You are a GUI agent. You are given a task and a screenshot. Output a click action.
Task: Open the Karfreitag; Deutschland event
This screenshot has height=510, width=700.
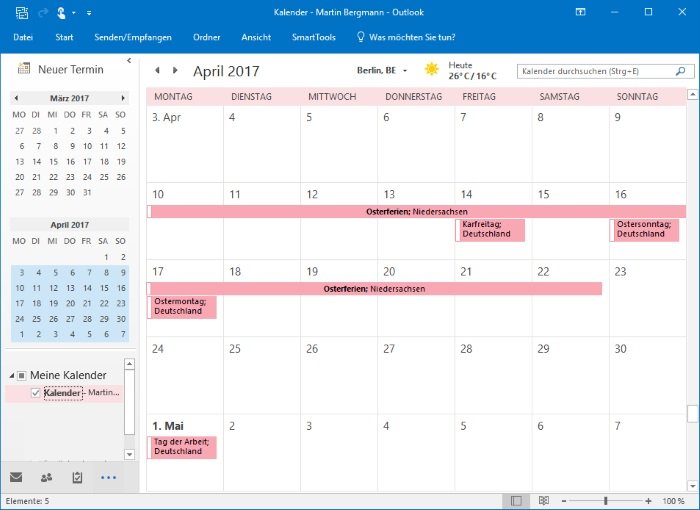pos(490,230)
